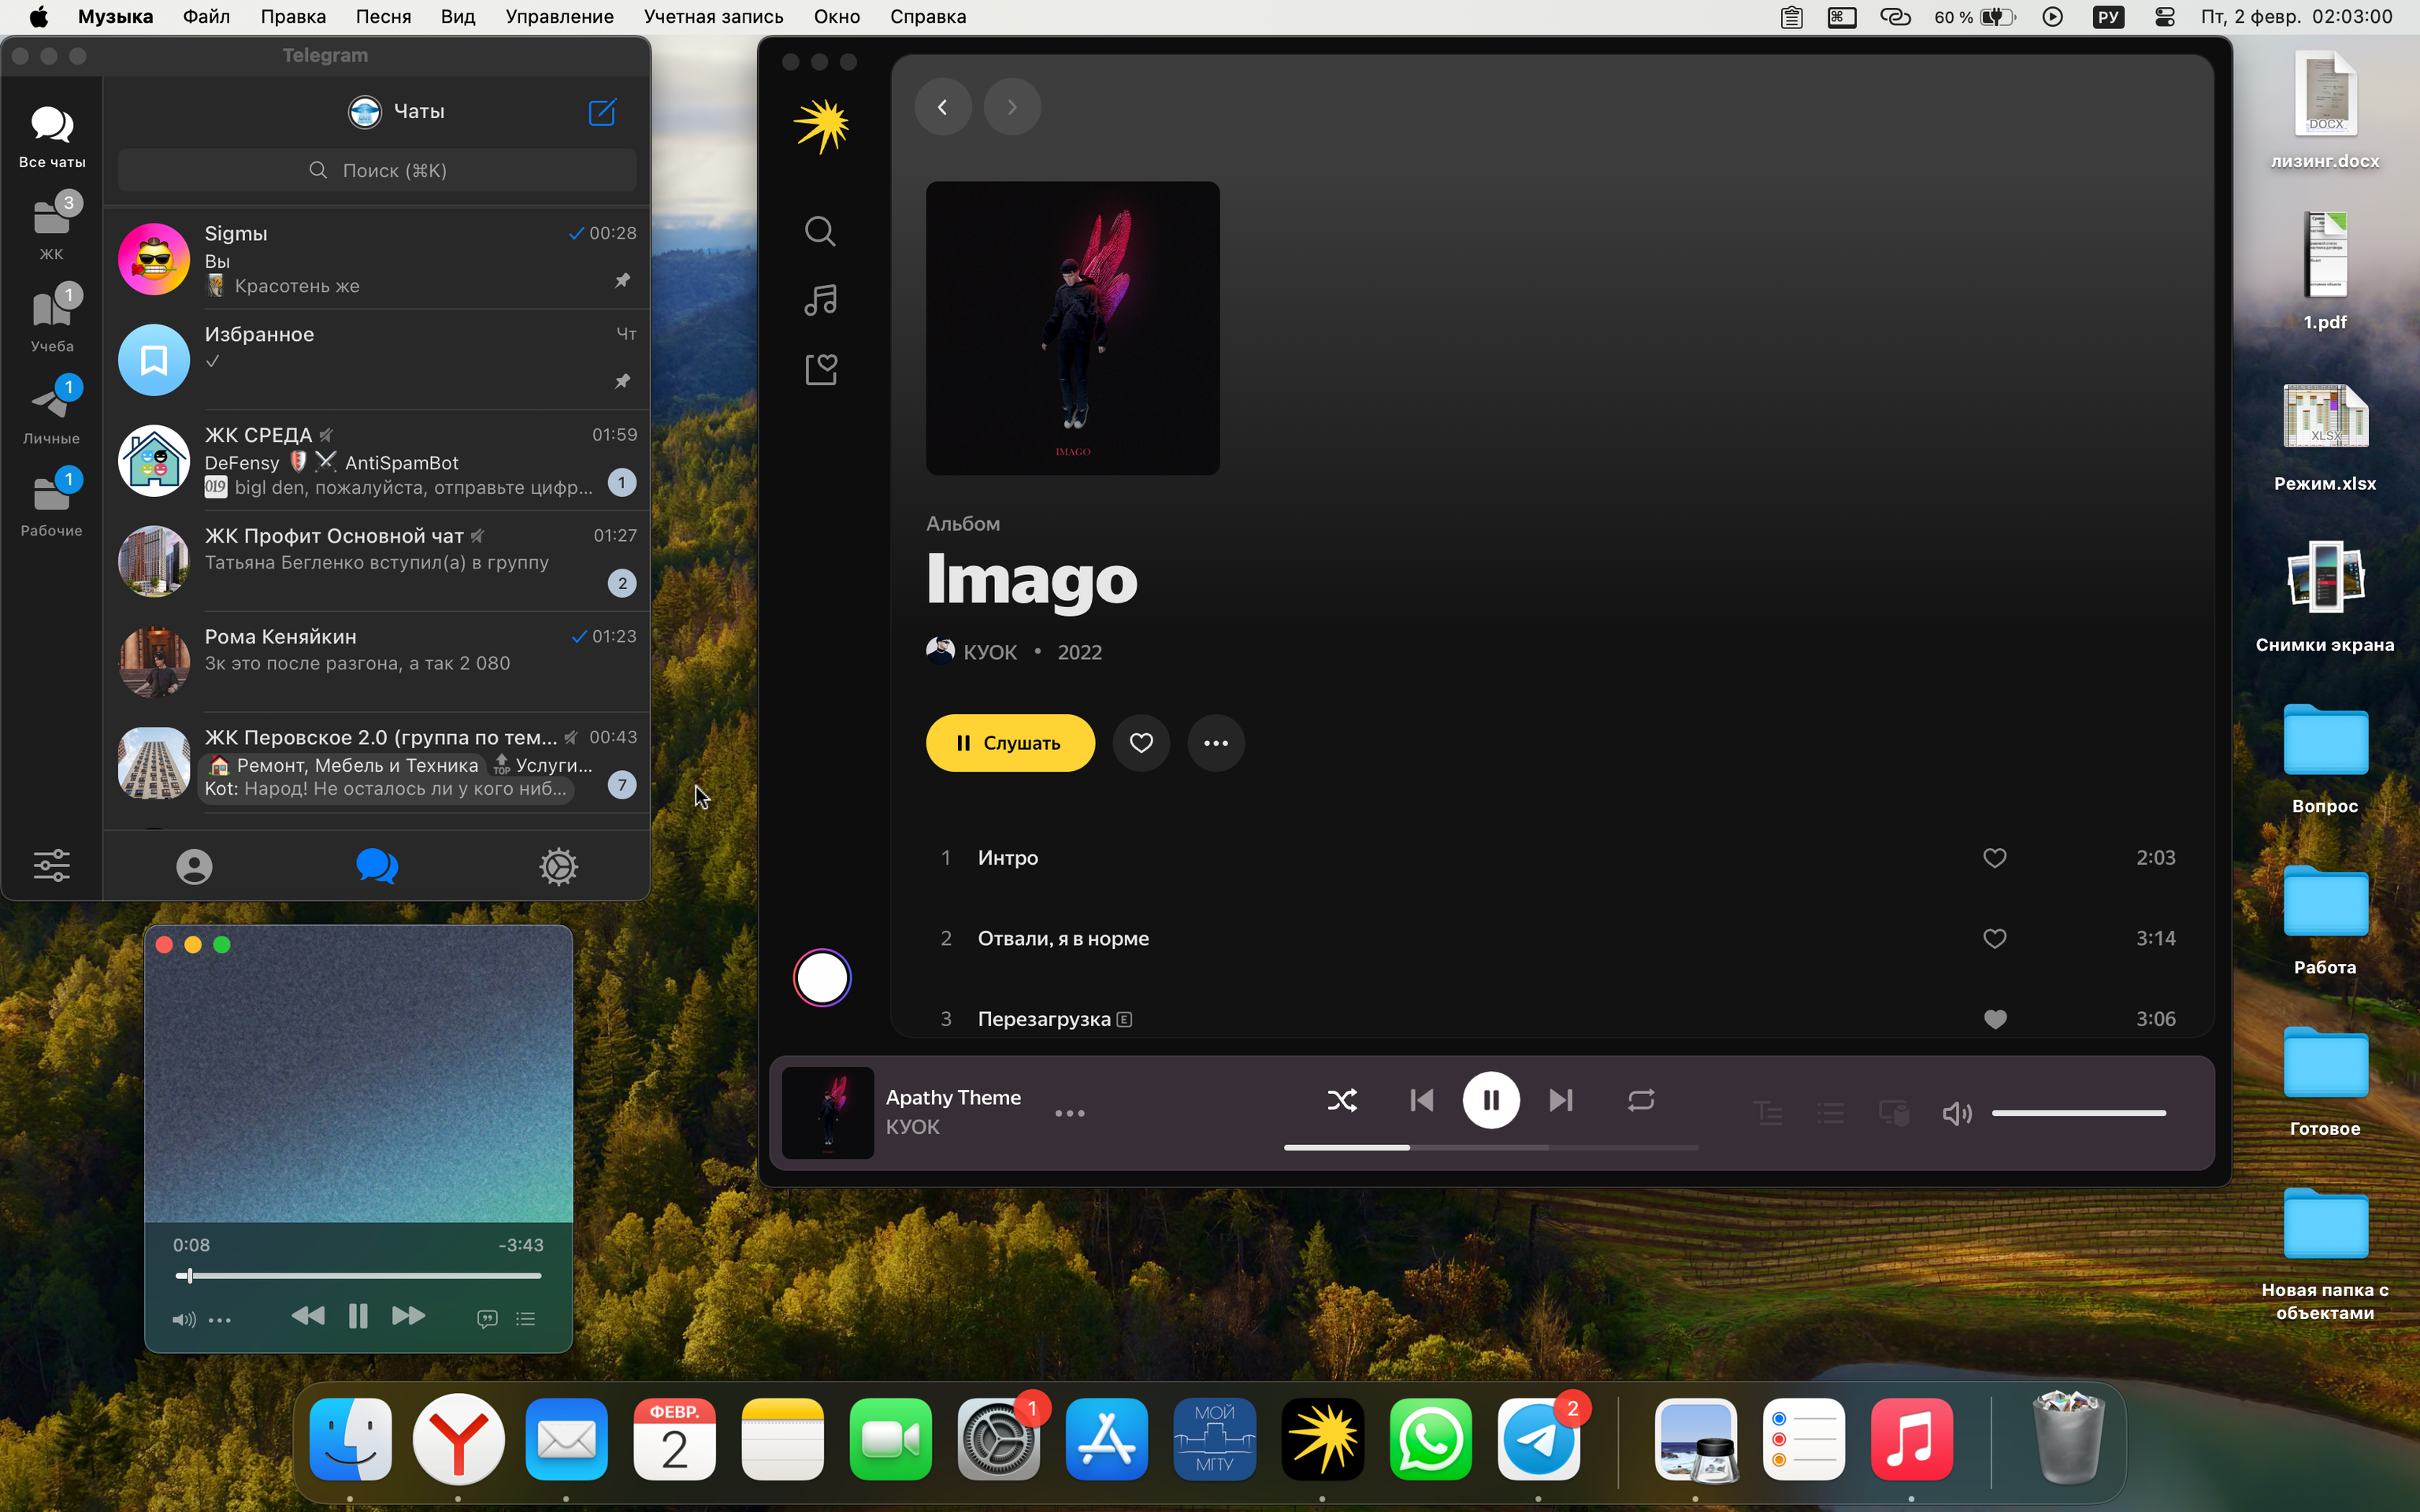The image size is (2420, 1512).
Task: Click the Imago album cover art
Action: (1072, 328)
